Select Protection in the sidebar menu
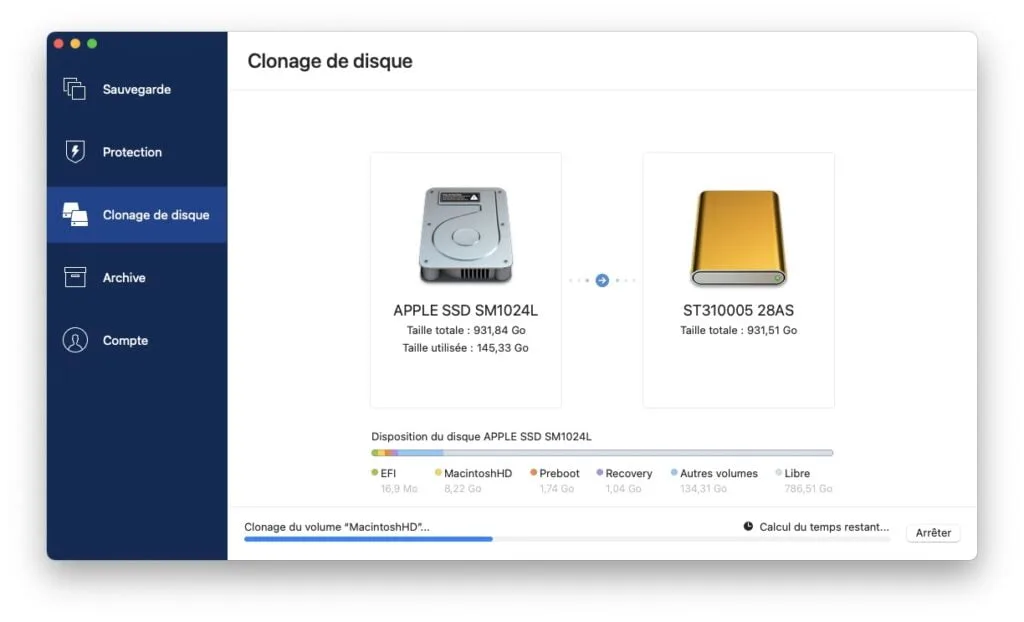This screenshot has height=622, width=1024. pos(132,151)
